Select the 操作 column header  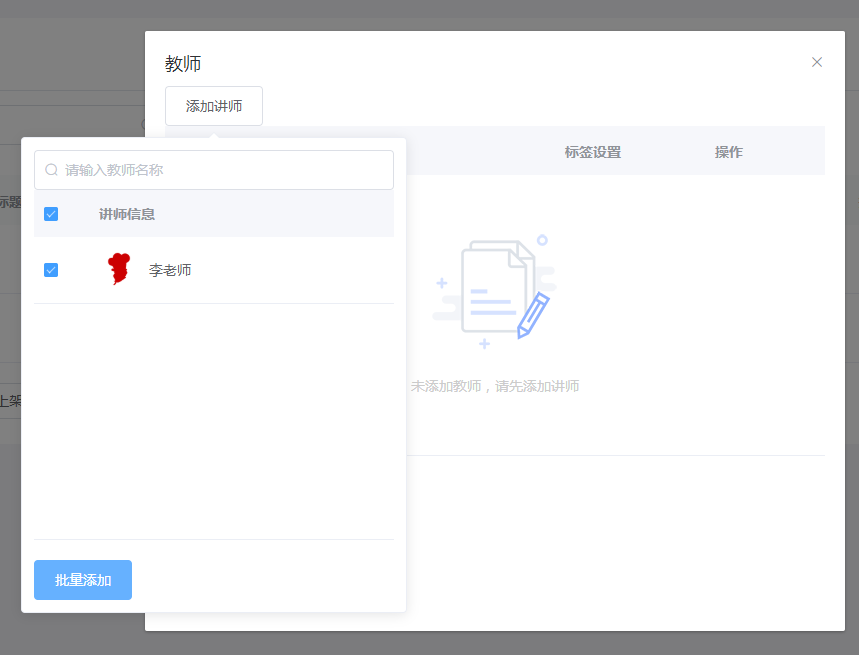(729, 151)
